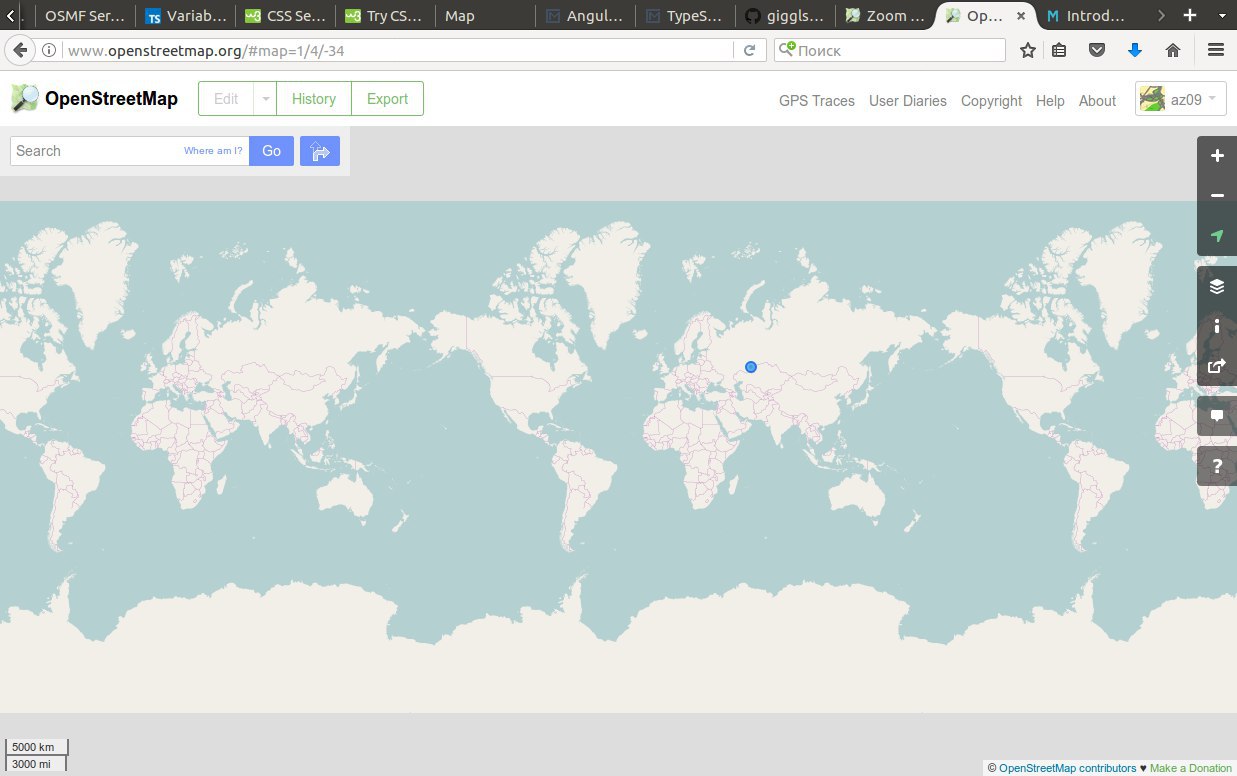The image size is (1237, 776).
Task: Click the blue location marker on map
Action: pyautogui.click(x=751, y=367)
